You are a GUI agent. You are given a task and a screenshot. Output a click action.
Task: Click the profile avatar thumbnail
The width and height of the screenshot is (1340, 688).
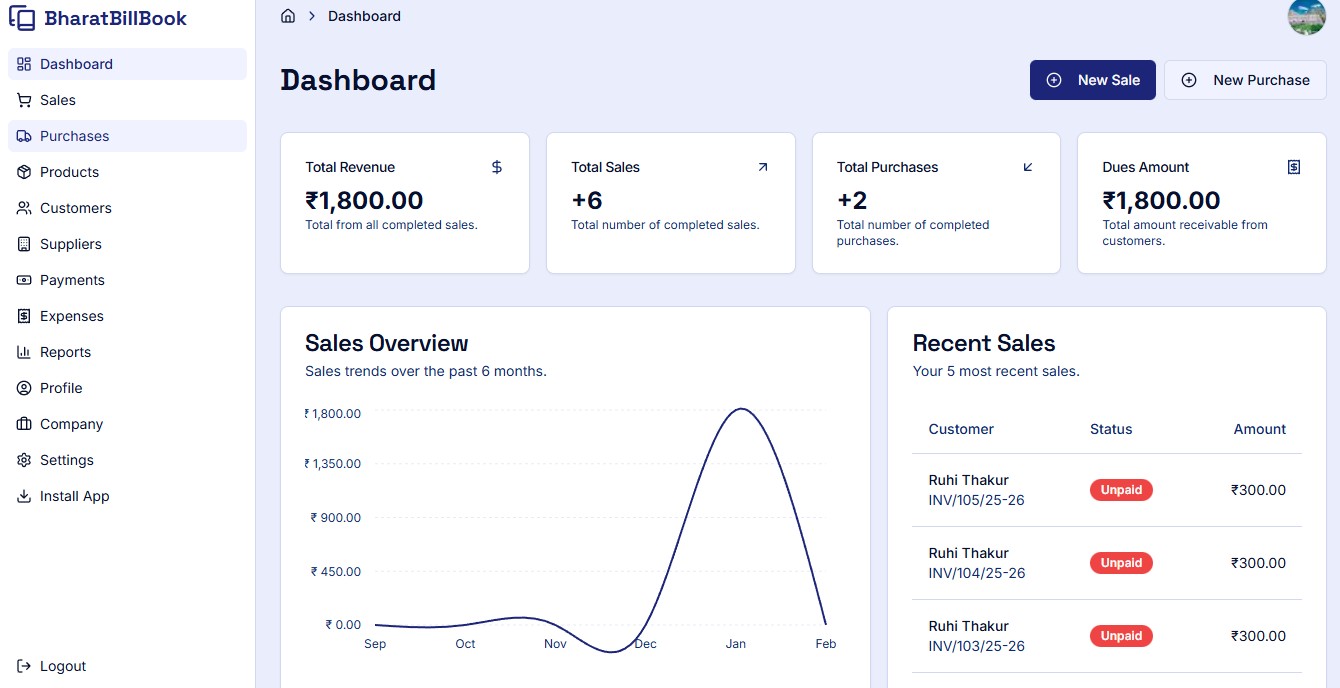point(1307,17)
